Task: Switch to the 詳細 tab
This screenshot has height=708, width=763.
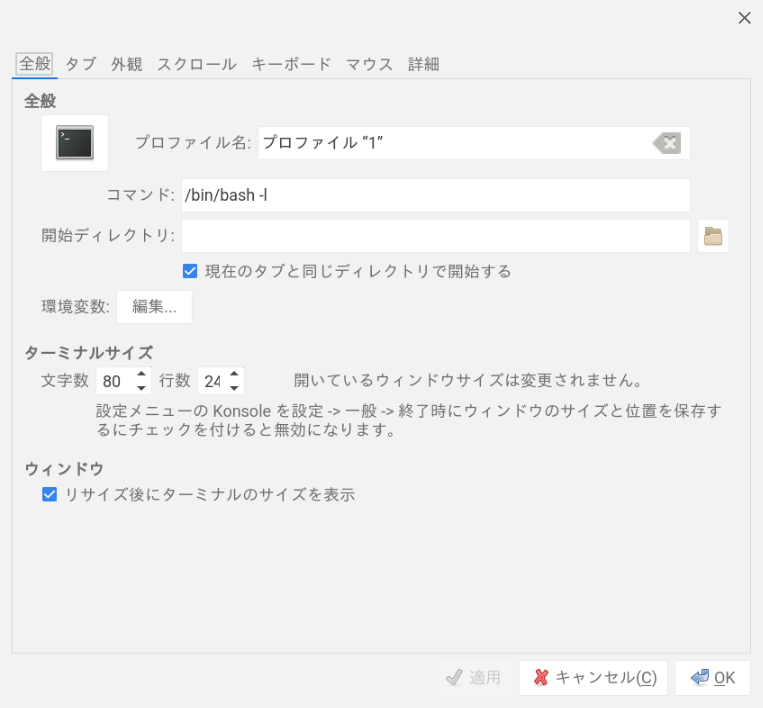Action: coord(424,64)
